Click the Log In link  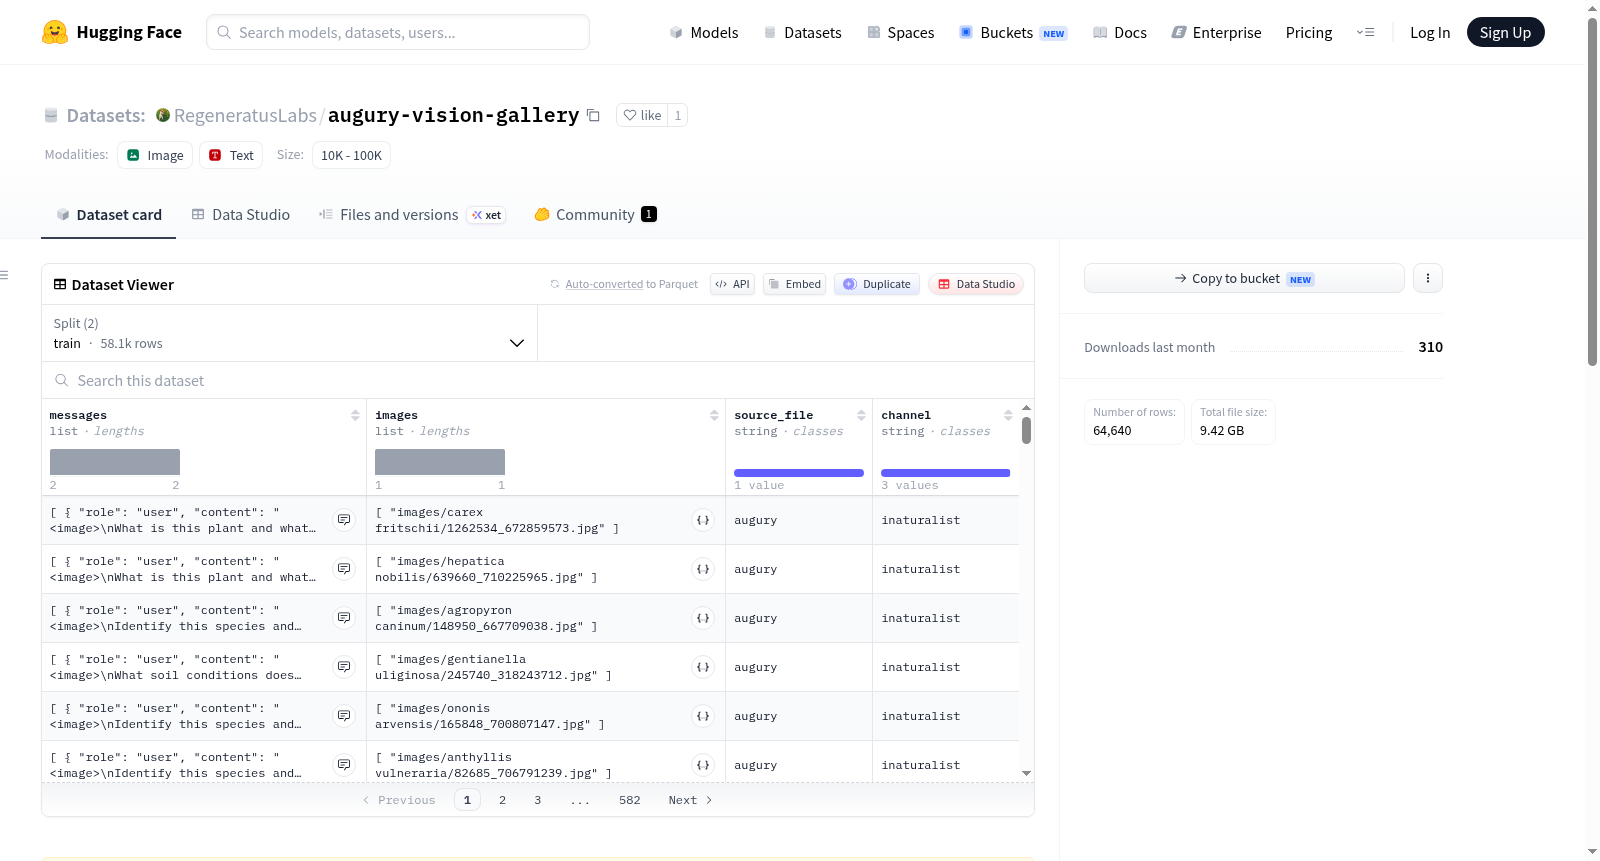point(1430,32)
